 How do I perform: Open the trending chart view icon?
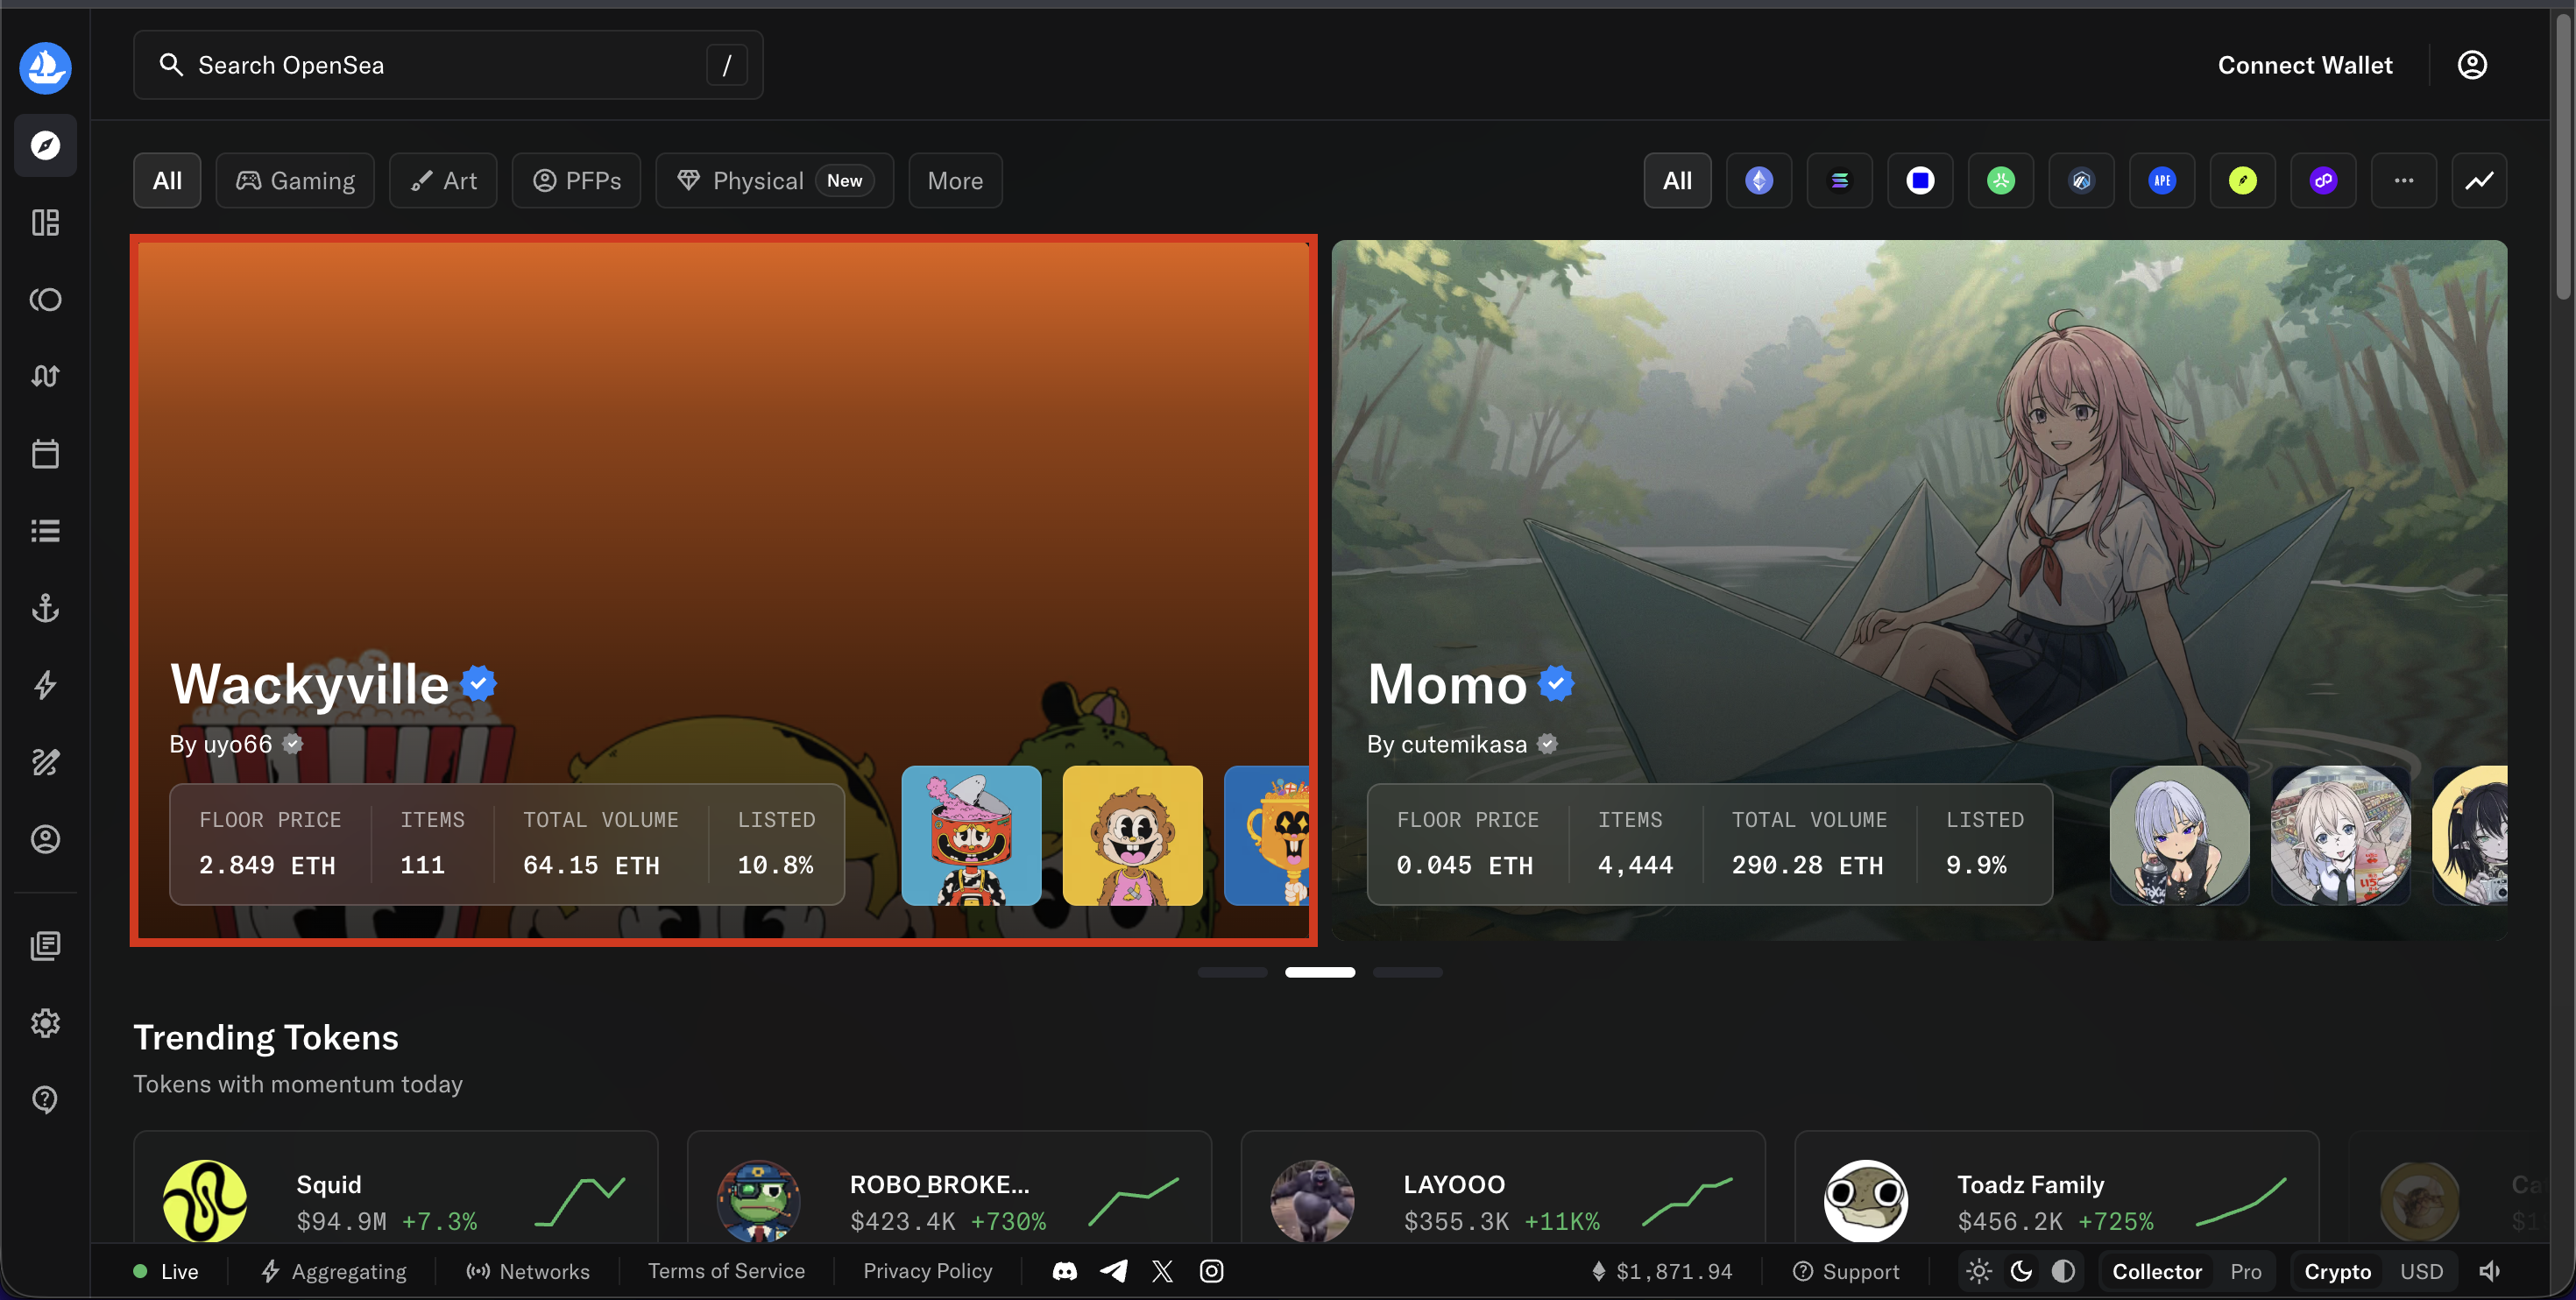[x=2479, y=181]
